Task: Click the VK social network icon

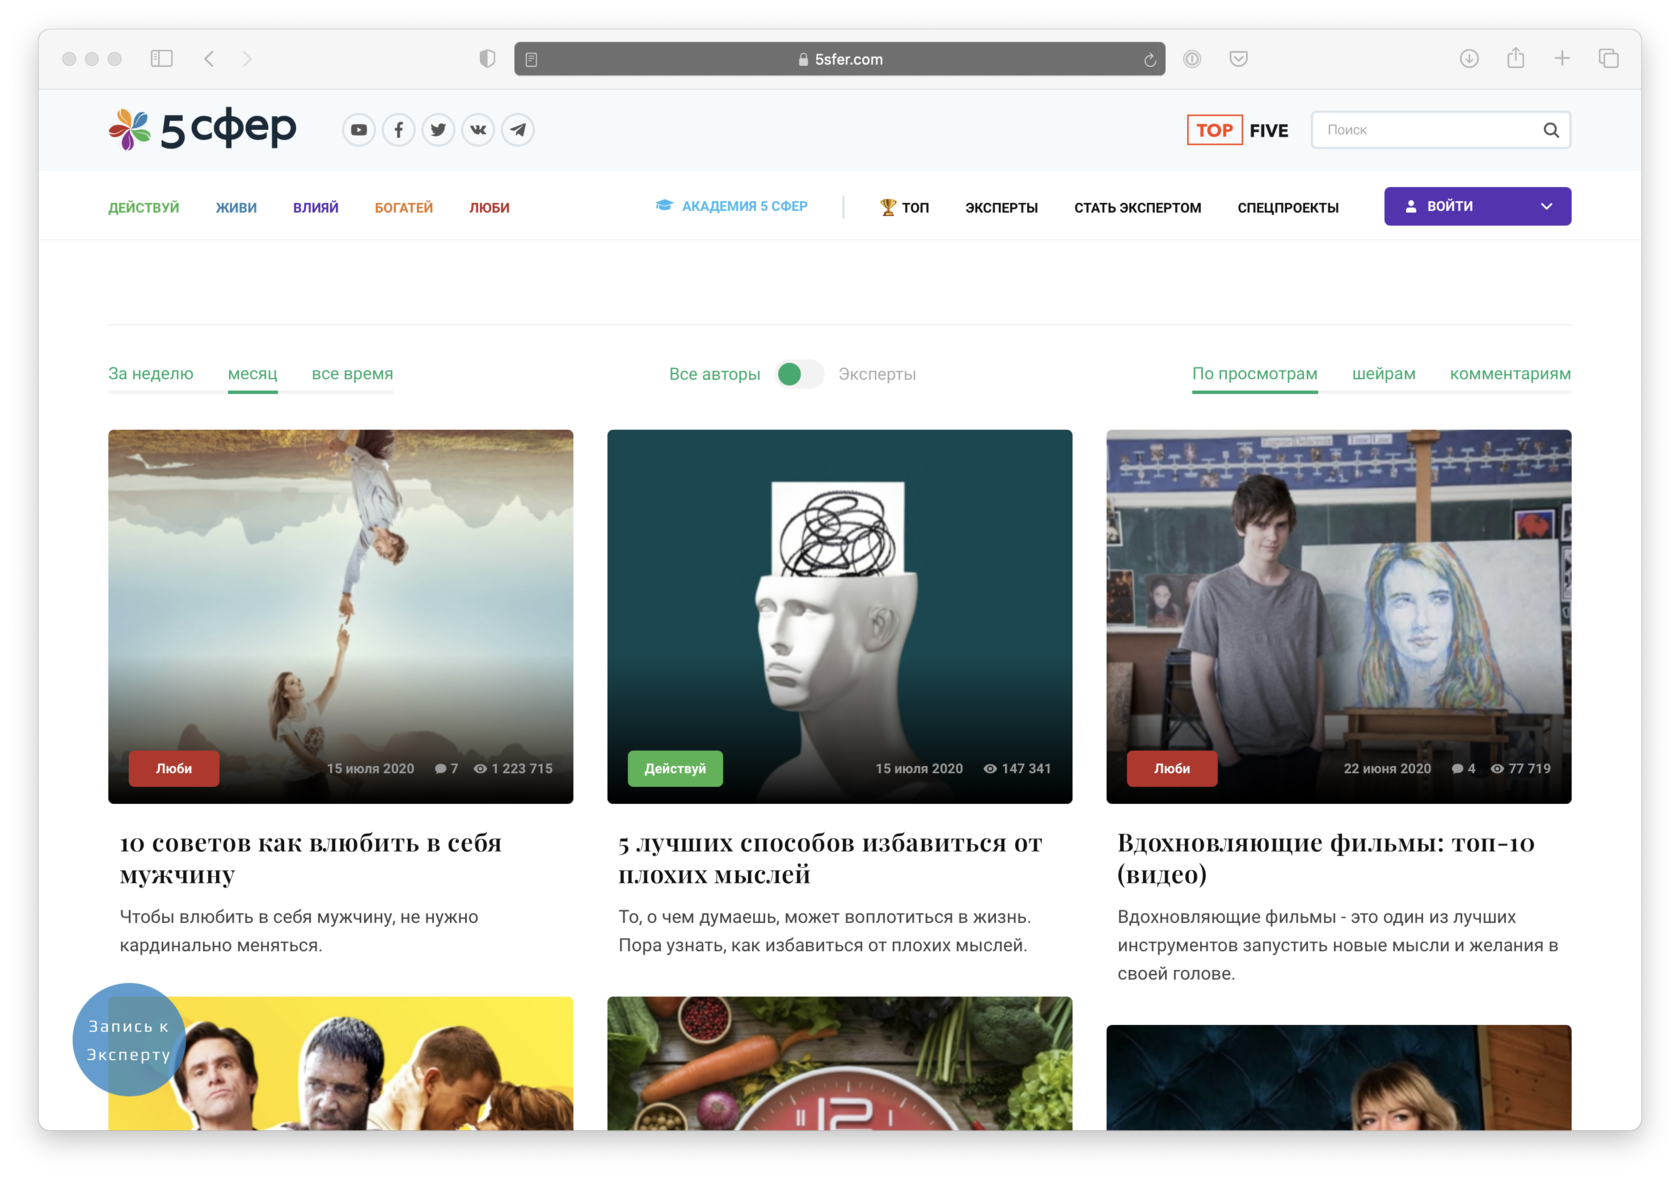Action: (478, 130)
